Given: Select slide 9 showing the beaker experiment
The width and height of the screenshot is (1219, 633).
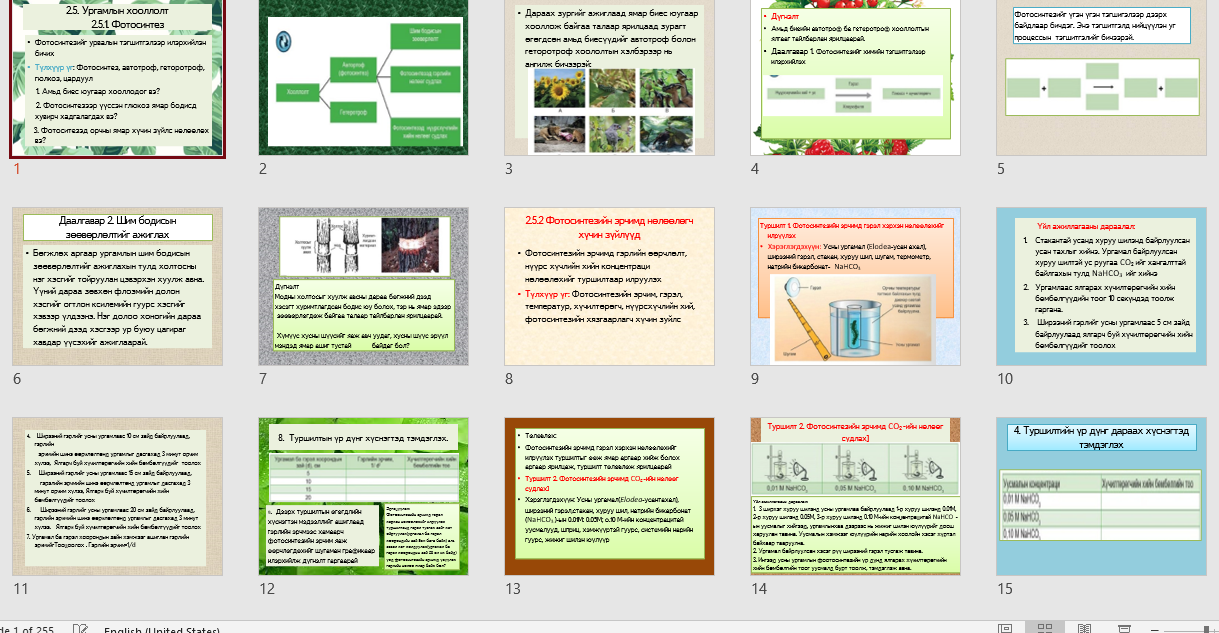Looking at the screenshot, I should [x=855, y=287].
